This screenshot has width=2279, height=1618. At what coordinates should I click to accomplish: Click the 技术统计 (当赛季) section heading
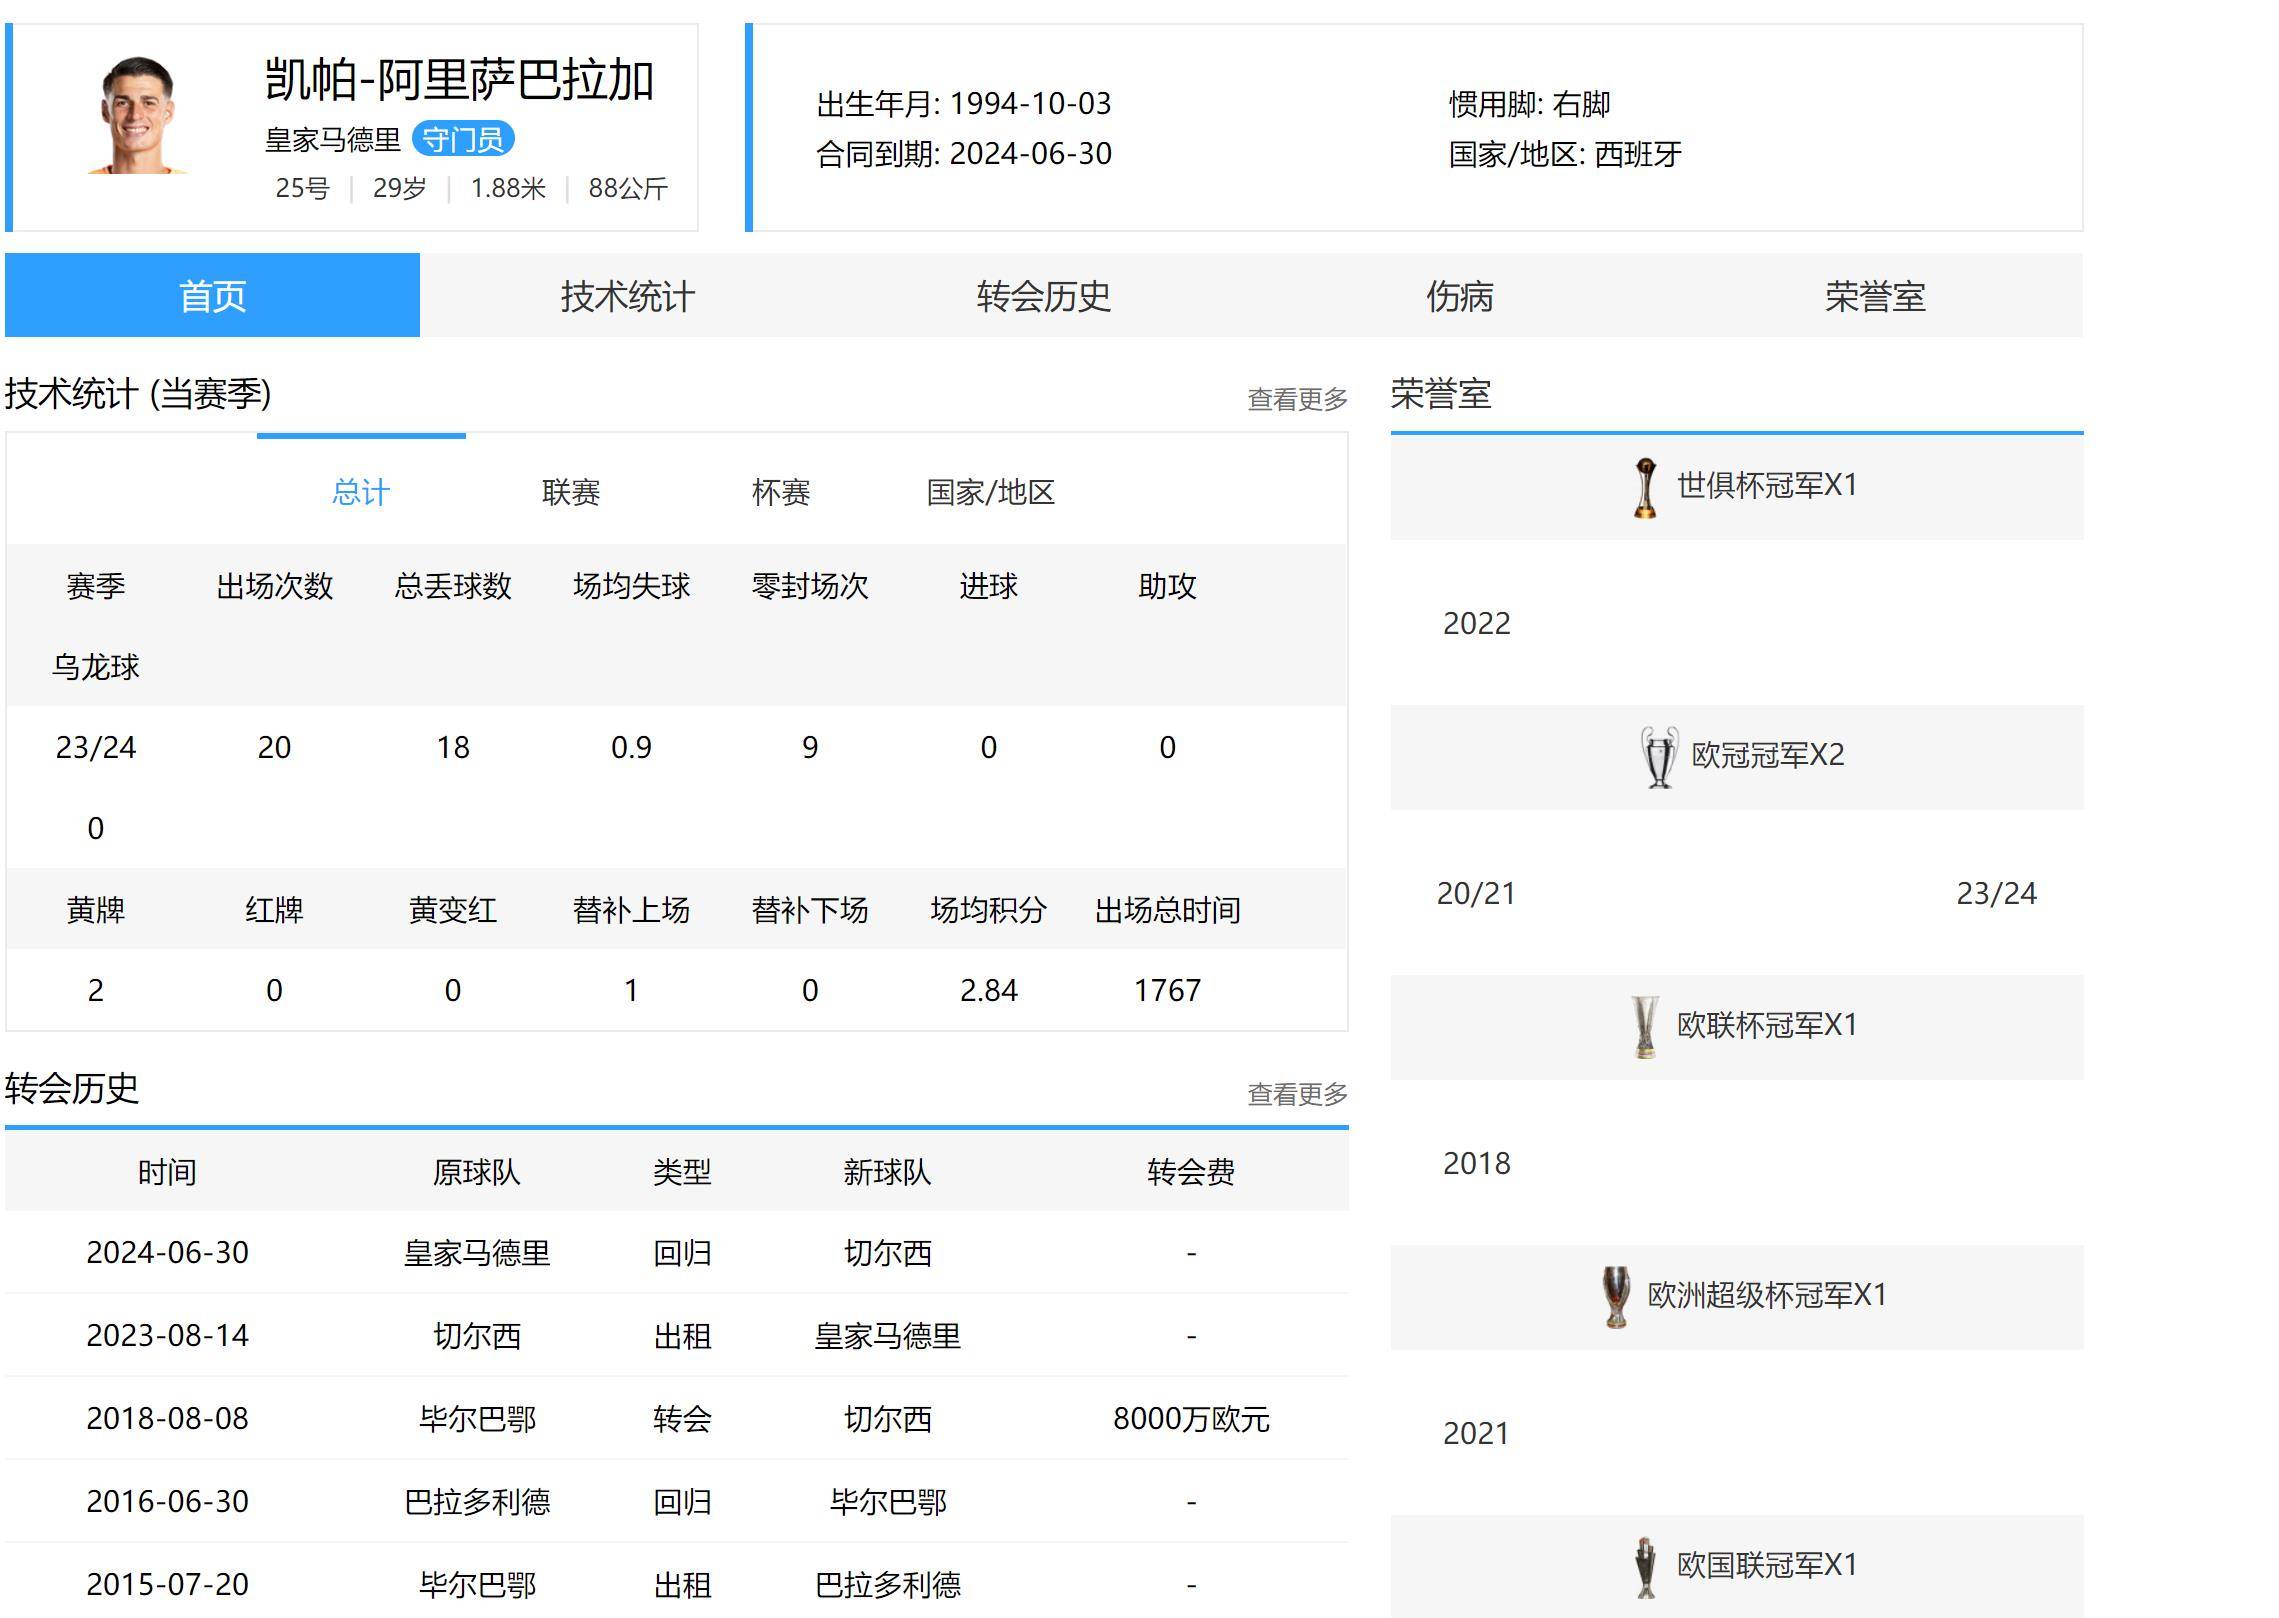tap(138, 393)
